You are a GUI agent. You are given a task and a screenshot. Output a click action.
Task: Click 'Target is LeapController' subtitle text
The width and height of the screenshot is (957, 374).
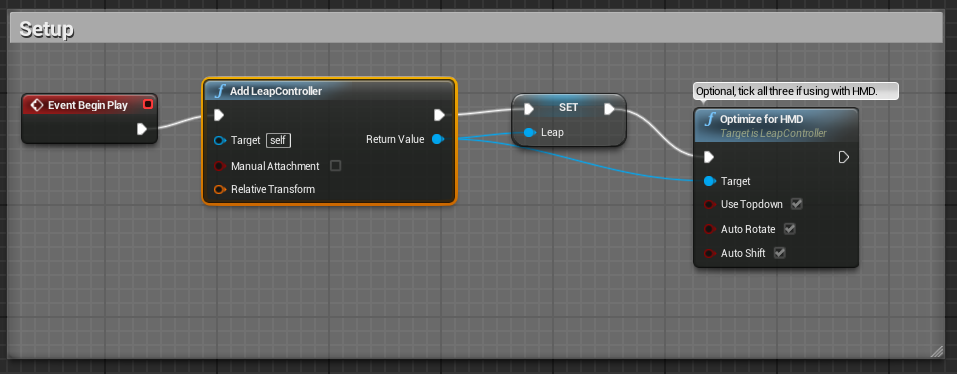point(773,133)
